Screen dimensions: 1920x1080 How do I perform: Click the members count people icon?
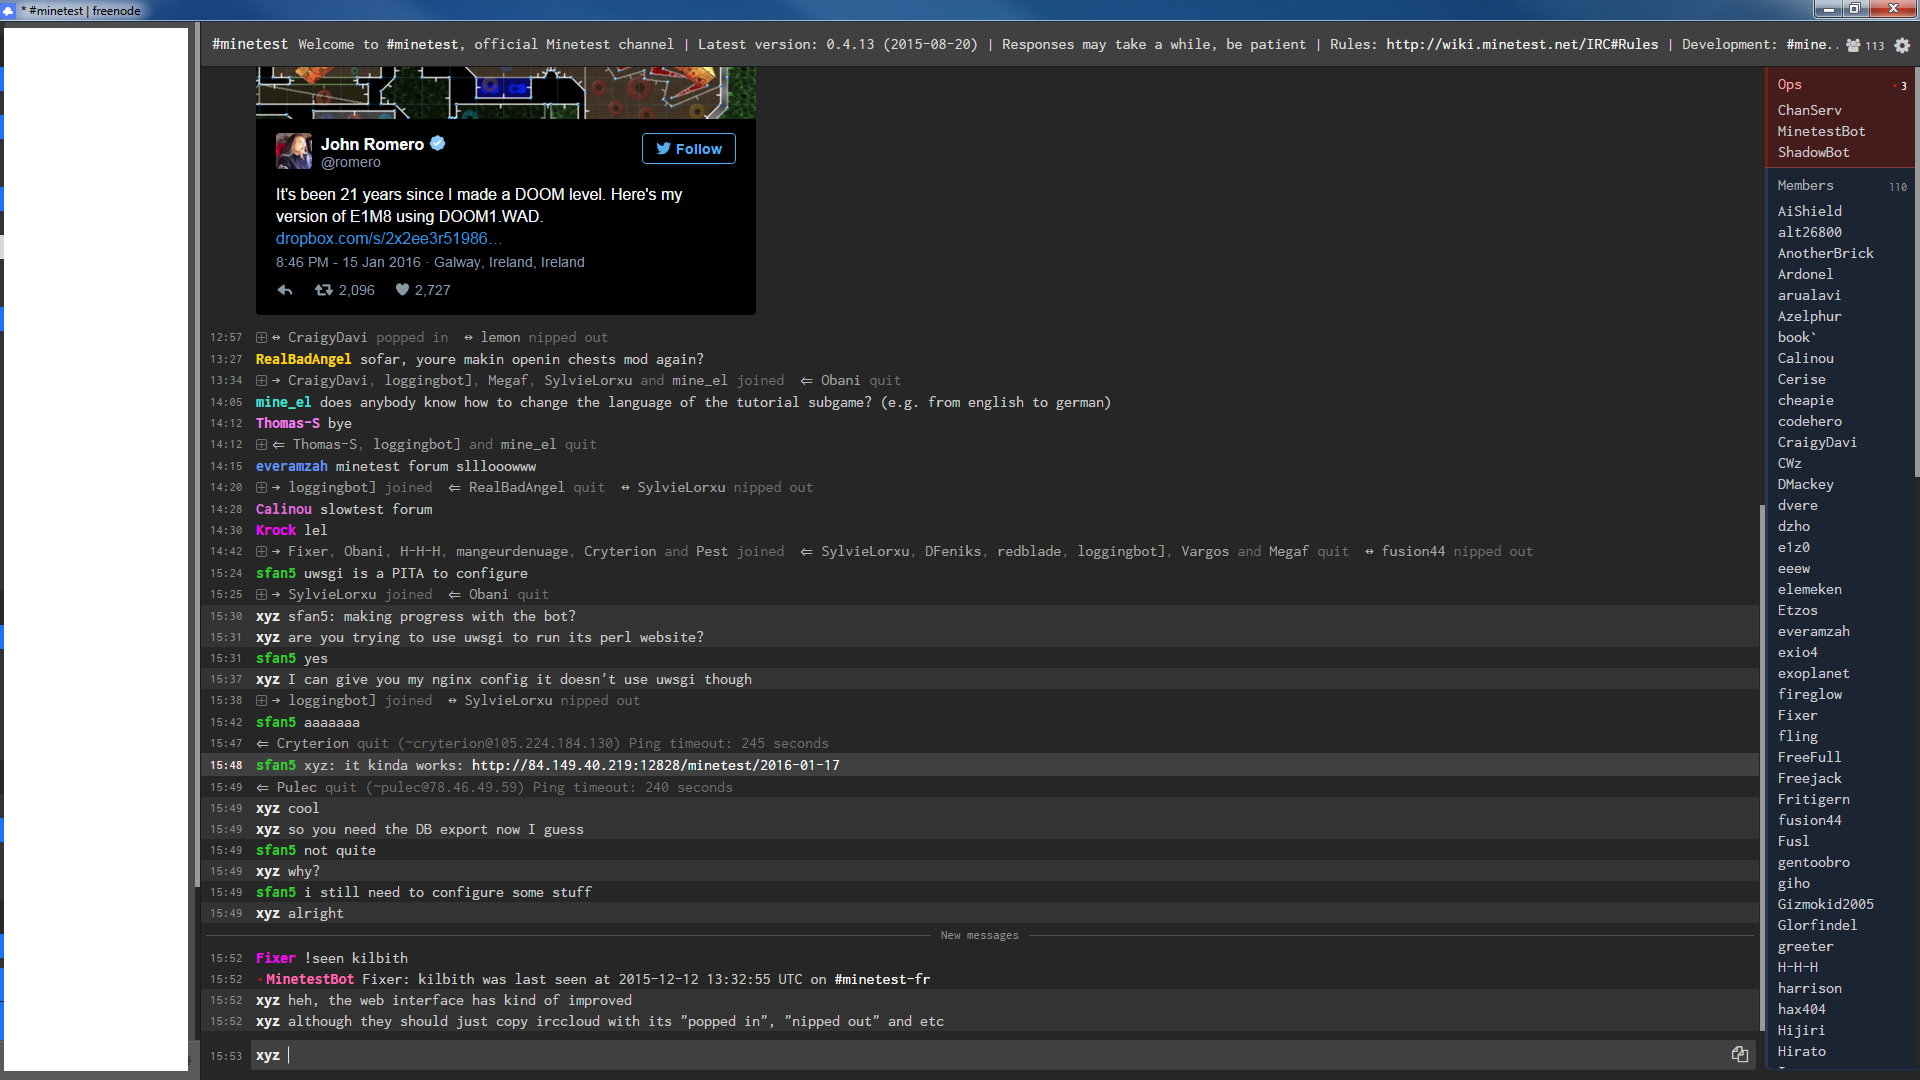[1853, 45]
